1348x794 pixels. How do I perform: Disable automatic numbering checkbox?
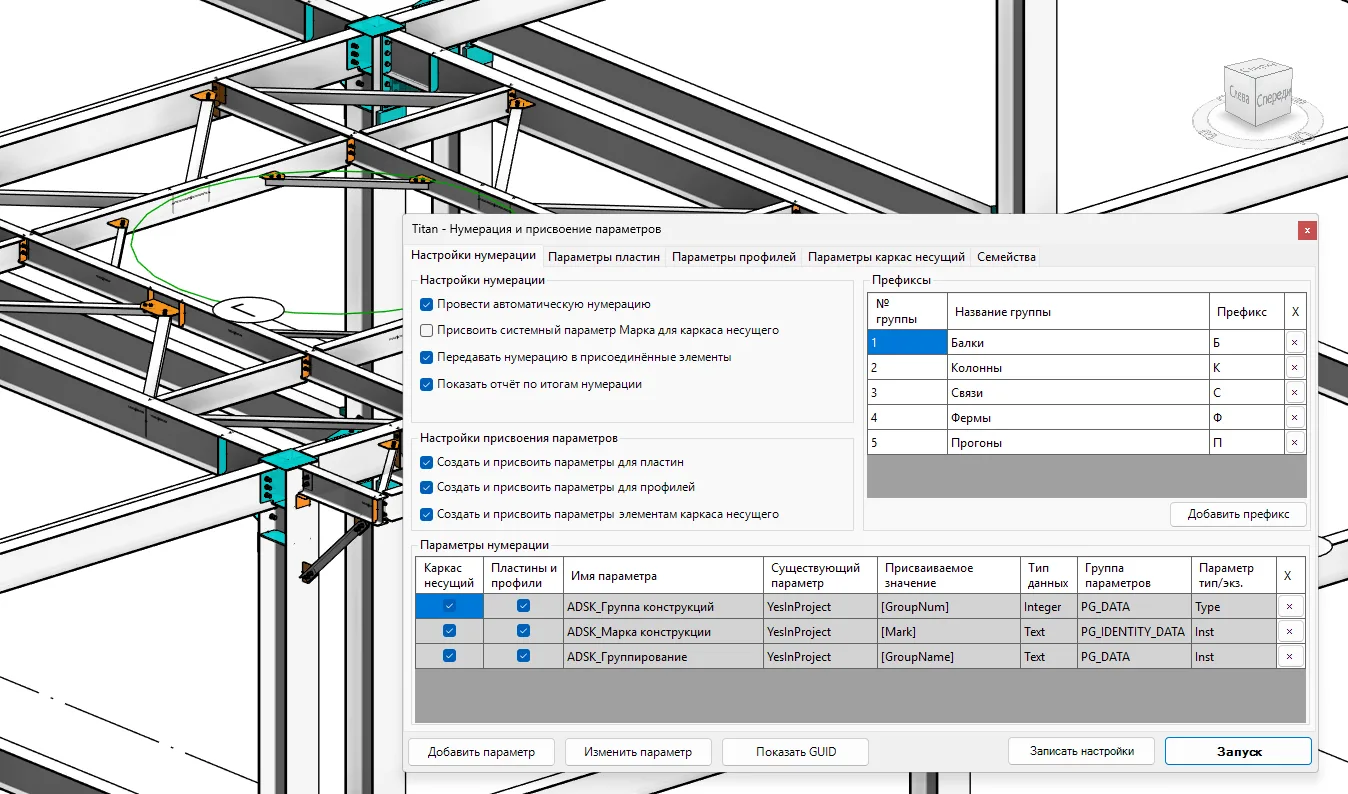(x=427, y=304)
